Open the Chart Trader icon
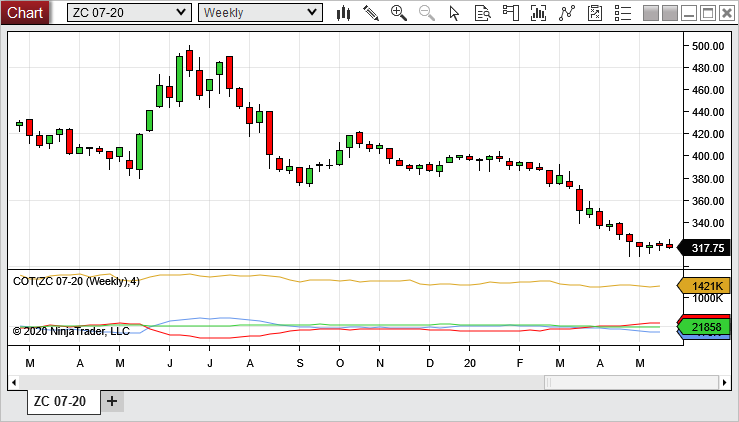This screenshot has width=739, height=422. pos(511,13)
